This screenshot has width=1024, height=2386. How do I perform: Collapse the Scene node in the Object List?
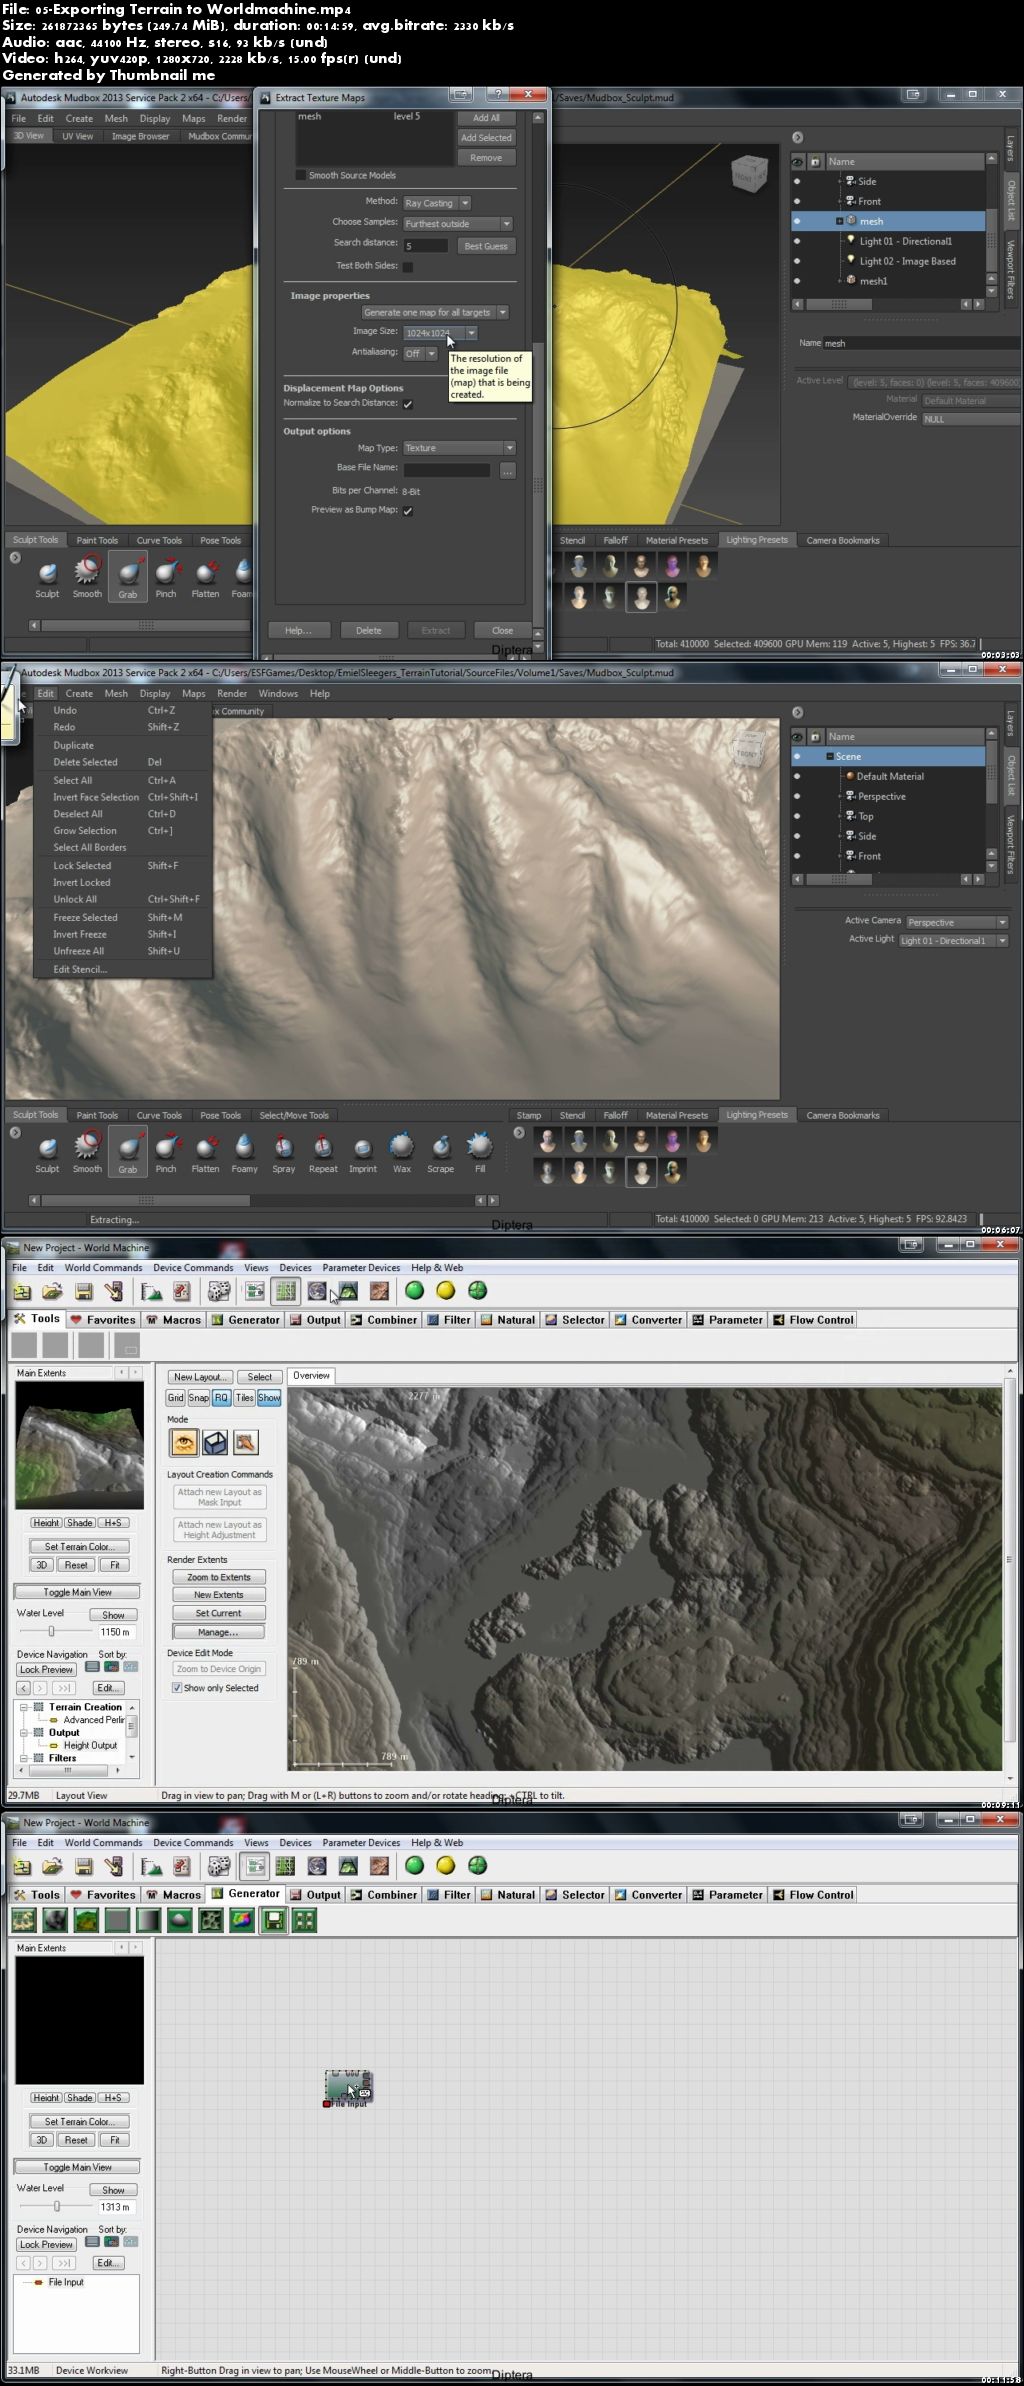[830, 757]
